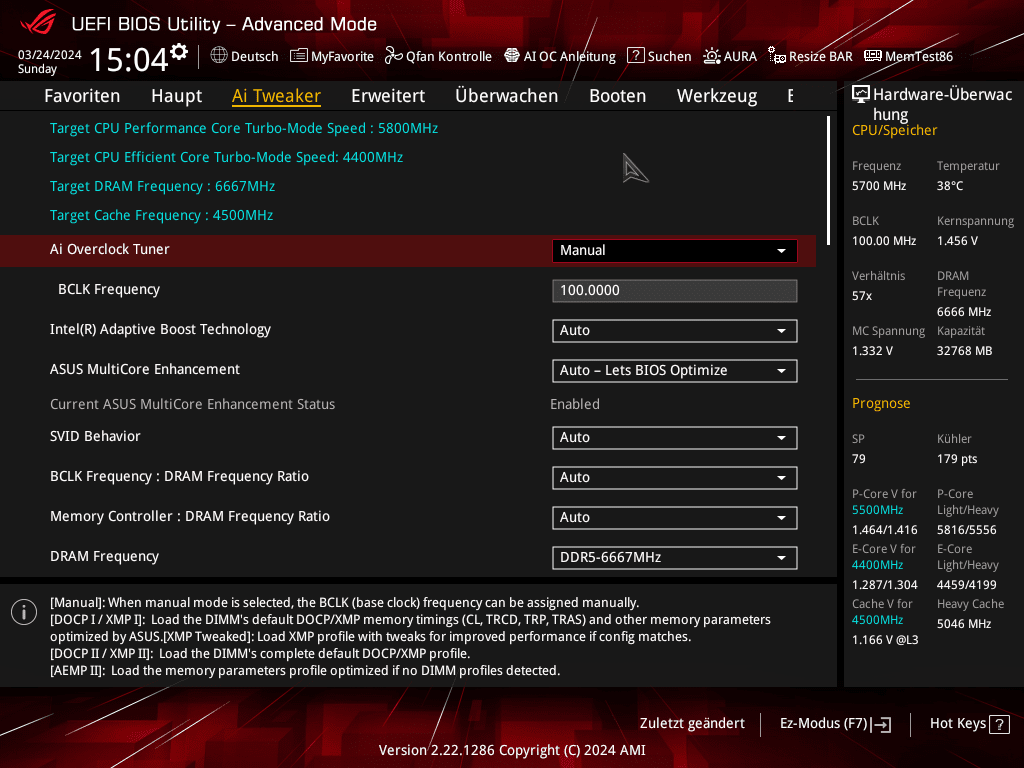
Task: Select the Ai Tweaker tab
Action: pyautogui.click(x=276, y=96)
